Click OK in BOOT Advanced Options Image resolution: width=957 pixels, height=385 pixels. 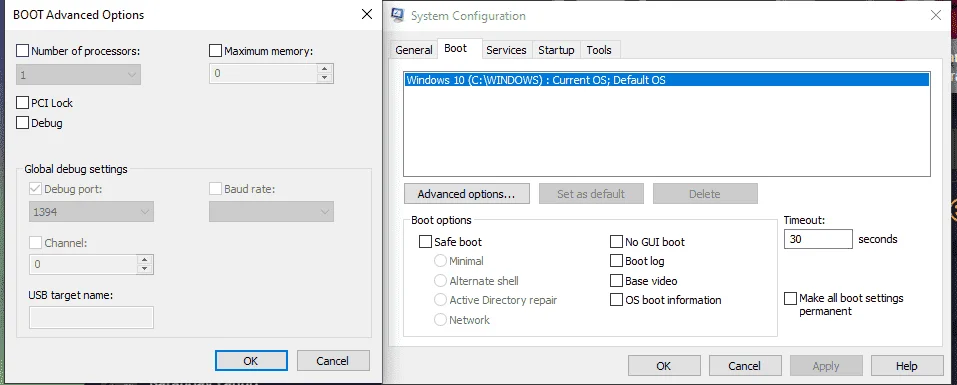pos(251,361)
